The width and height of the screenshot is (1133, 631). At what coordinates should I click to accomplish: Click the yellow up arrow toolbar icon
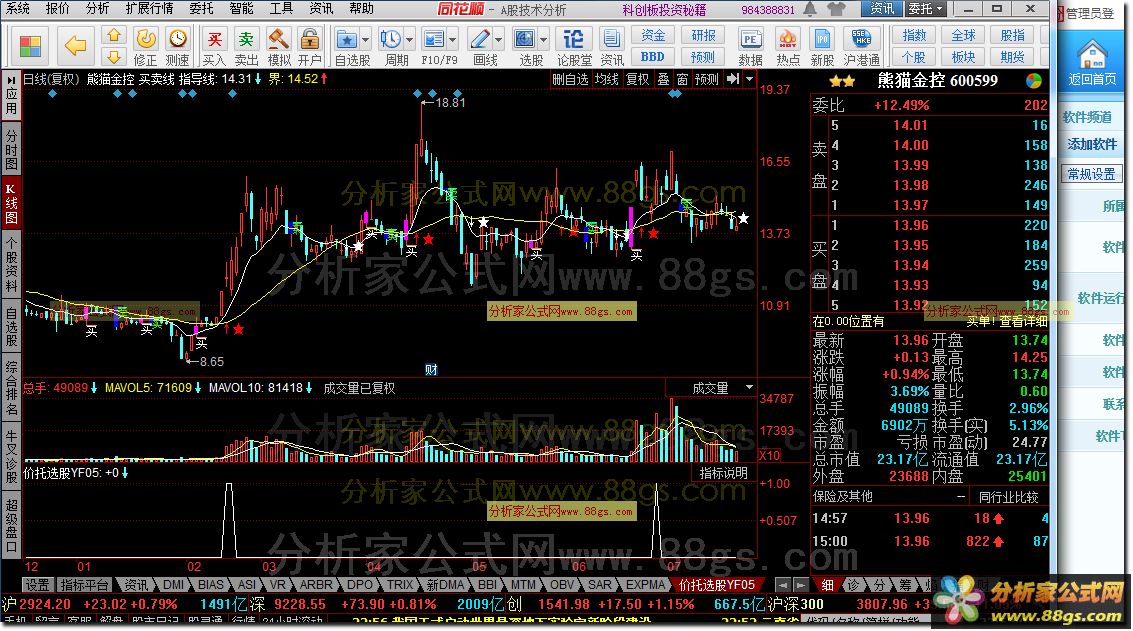click(x=113, y=35)
